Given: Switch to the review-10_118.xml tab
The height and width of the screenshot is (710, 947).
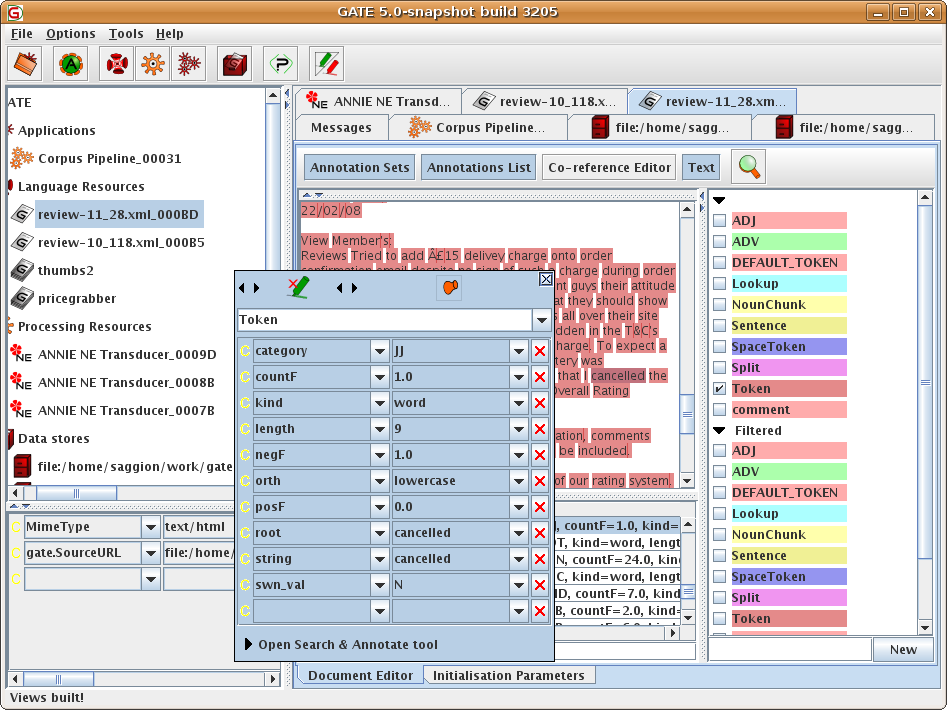Looking at the screenshot, I should click(x=545, y=101).
